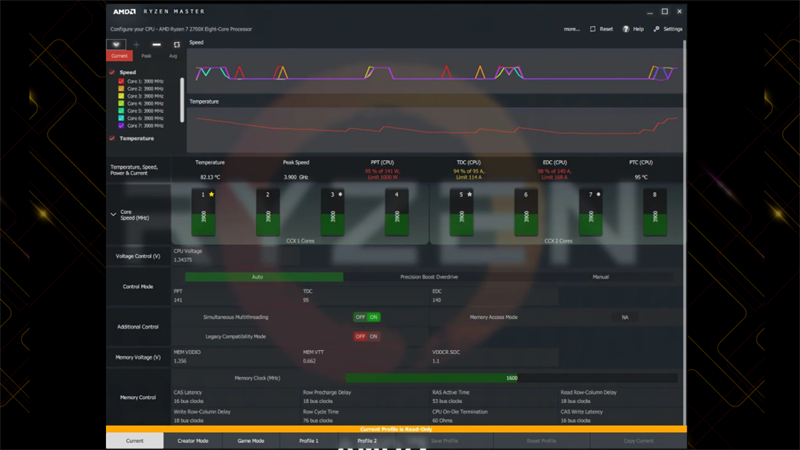Click the TDC value 95 field

point(306,300)
